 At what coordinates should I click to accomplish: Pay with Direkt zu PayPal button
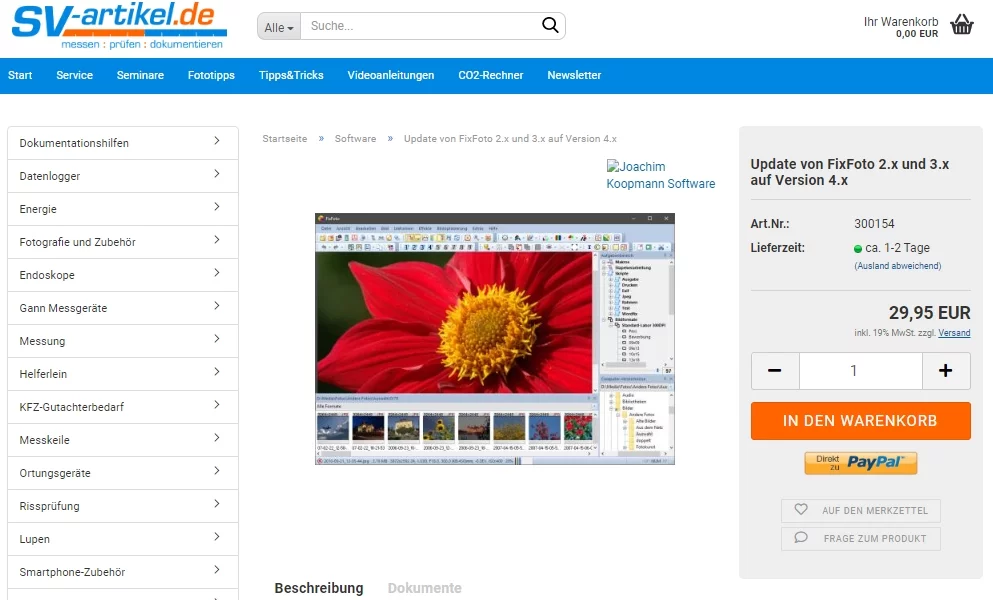(860, 463)
